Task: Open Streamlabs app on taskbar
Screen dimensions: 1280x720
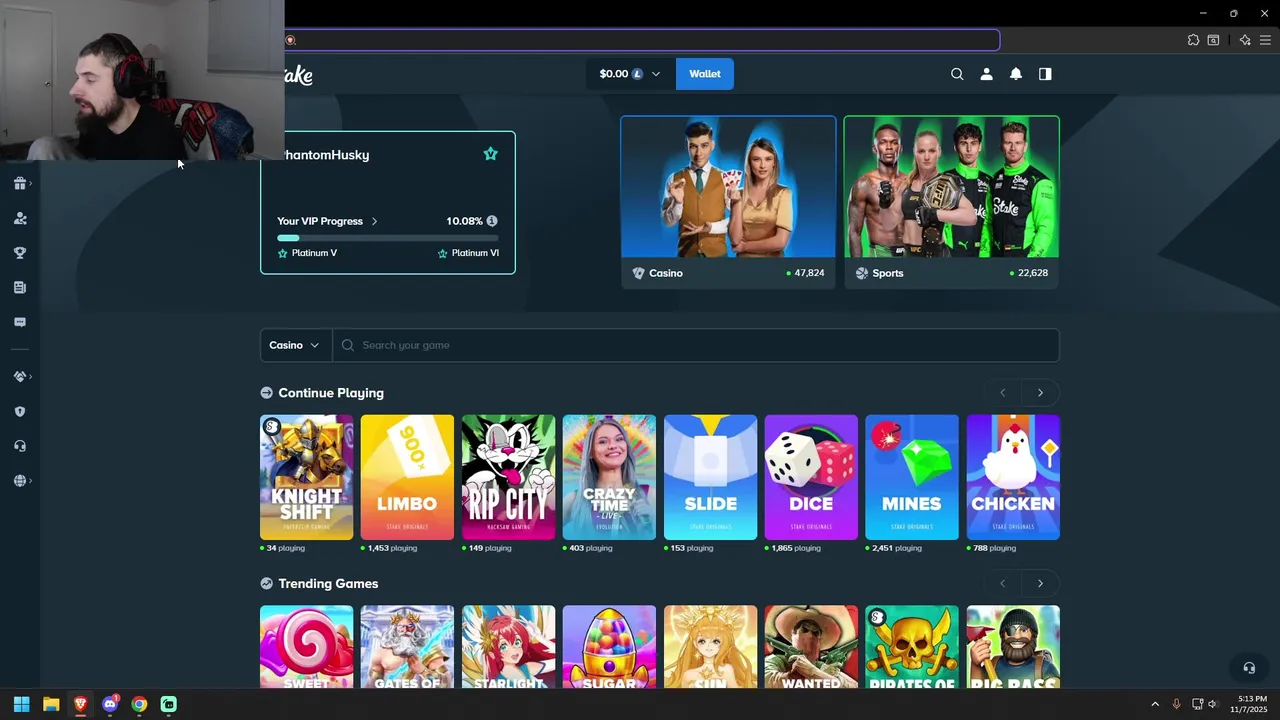Action: coord(168,704)
